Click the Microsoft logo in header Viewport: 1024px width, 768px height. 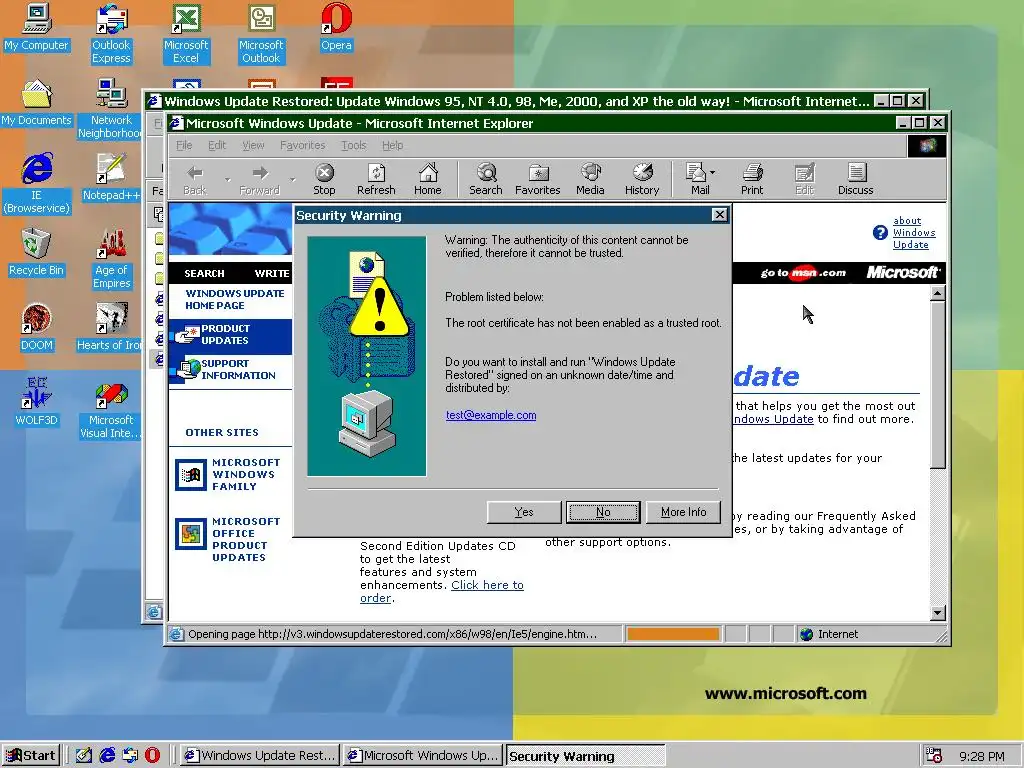902,272
